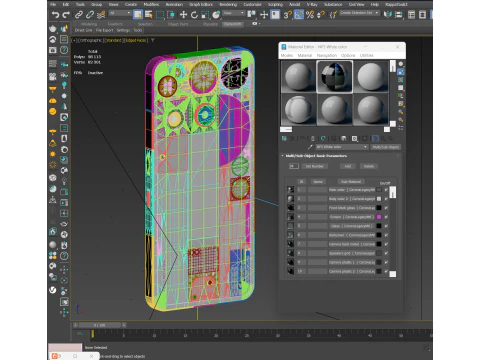Screen dimensions: 480x360
Task: Toggle On/Off checkbox for Body color 2
Action: click(x=386, y=199)
